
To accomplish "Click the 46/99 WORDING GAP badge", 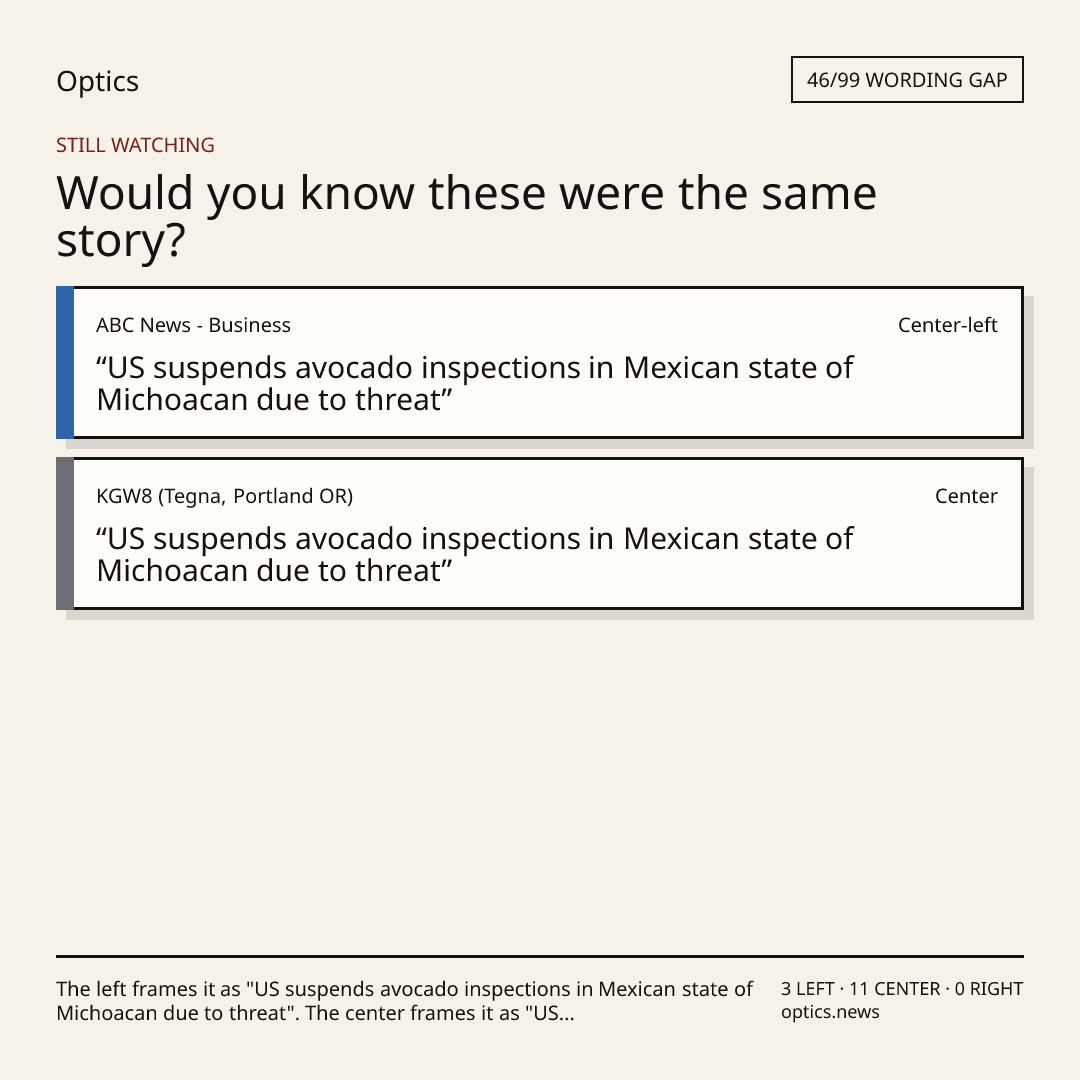I will (x=907, y=80).
